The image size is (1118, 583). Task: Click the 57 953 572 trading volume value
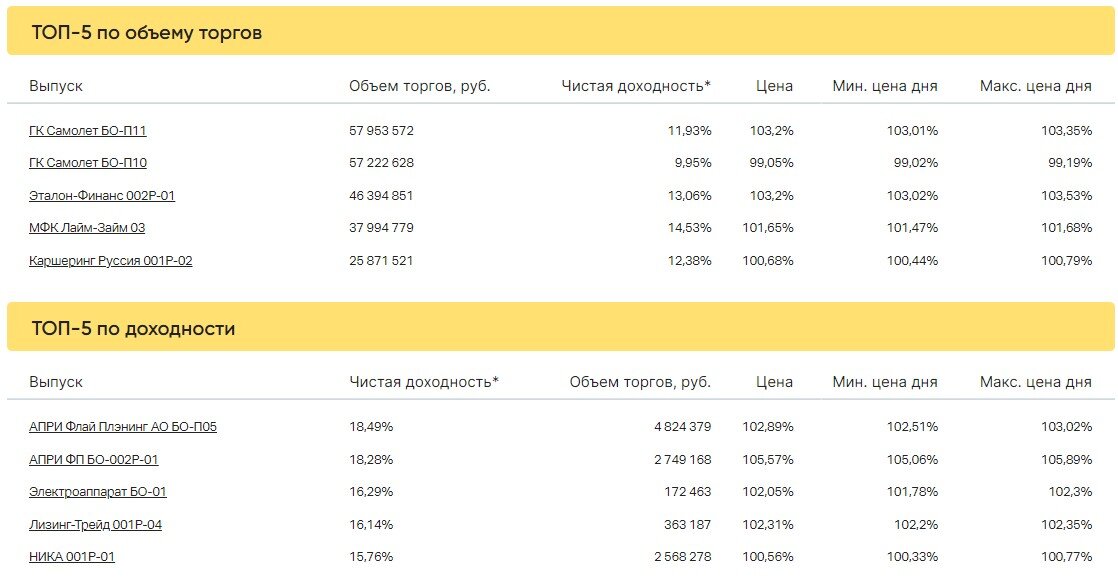pyautogui.click(x=381, y=130)
